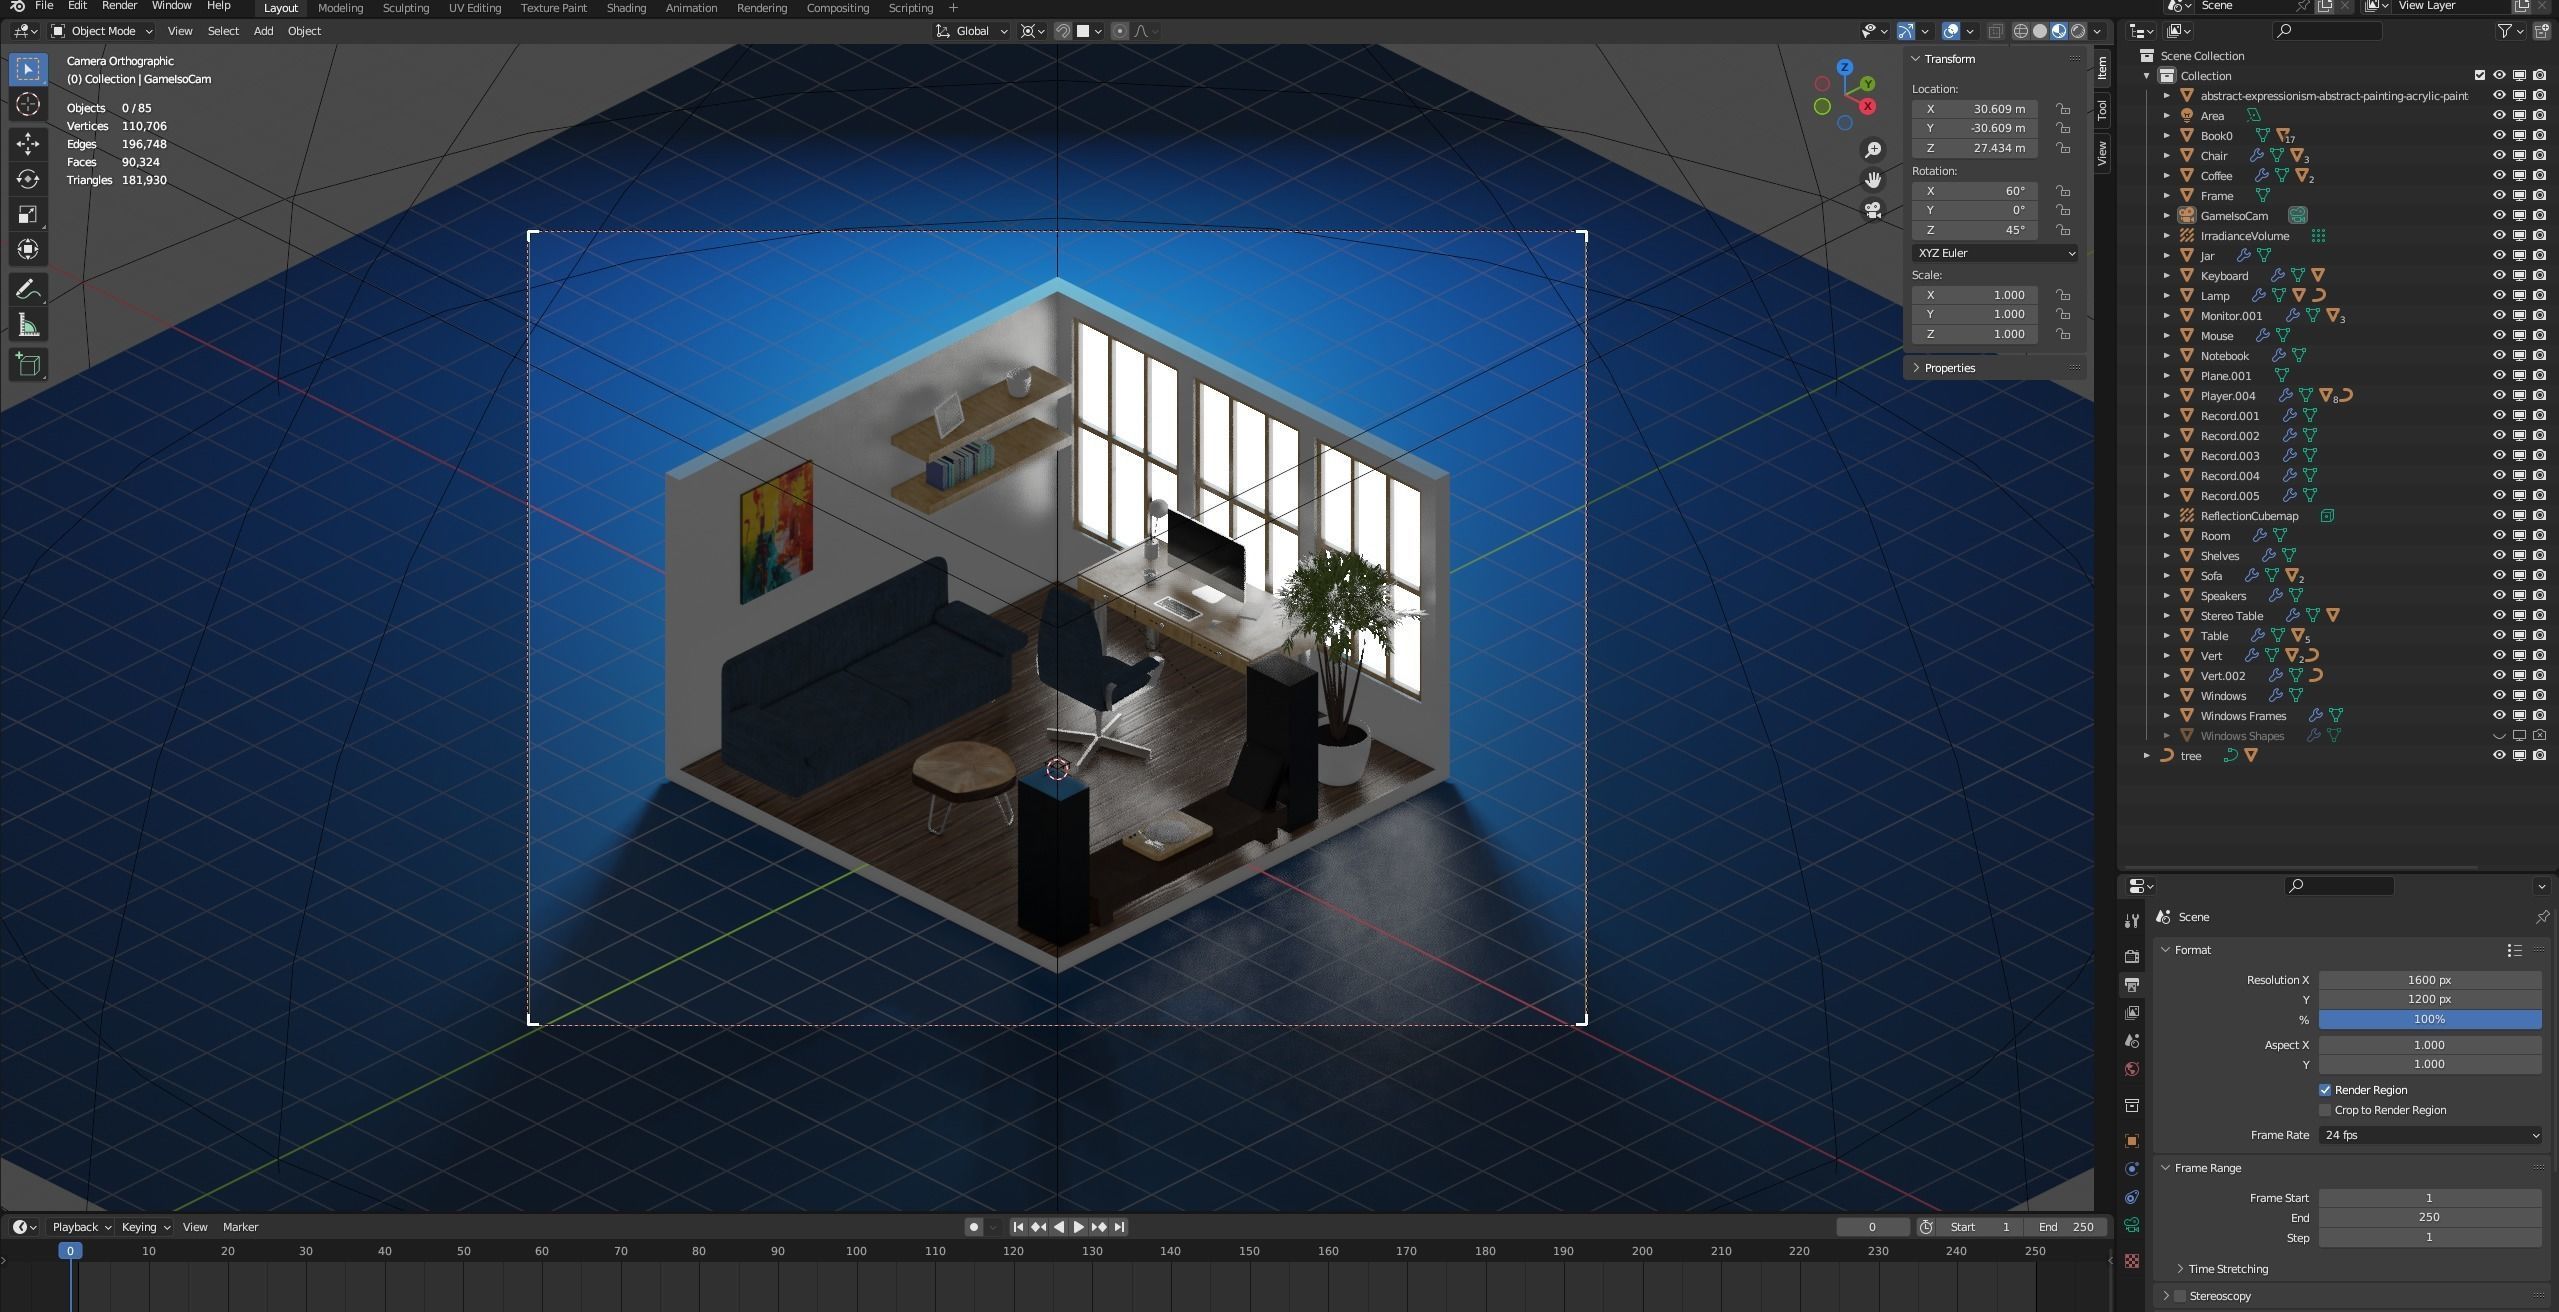Image resolution: width=2559 pixels, height=1312 pixels.
Task: Show the Windows Shapes object via eye
Action: [x=2499, y=736]
